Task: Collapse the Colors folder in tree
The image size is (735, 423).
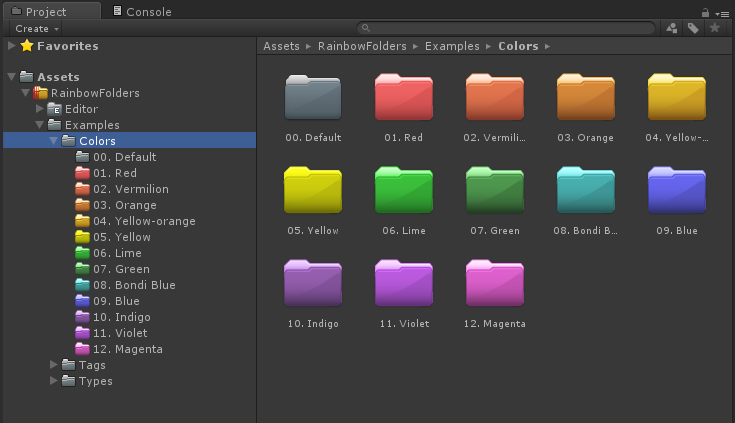Action: tap(53, 141)
